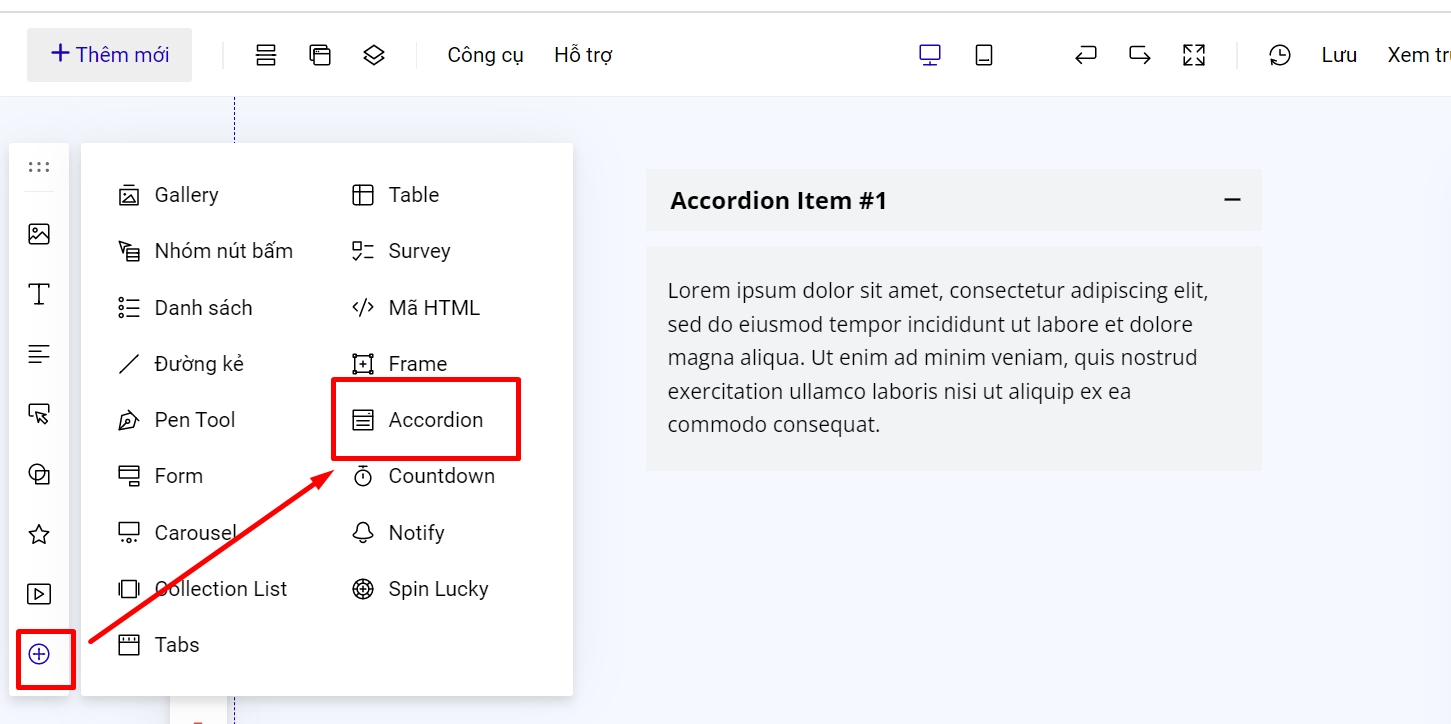Switch to mobile view mode

[984, 55]
